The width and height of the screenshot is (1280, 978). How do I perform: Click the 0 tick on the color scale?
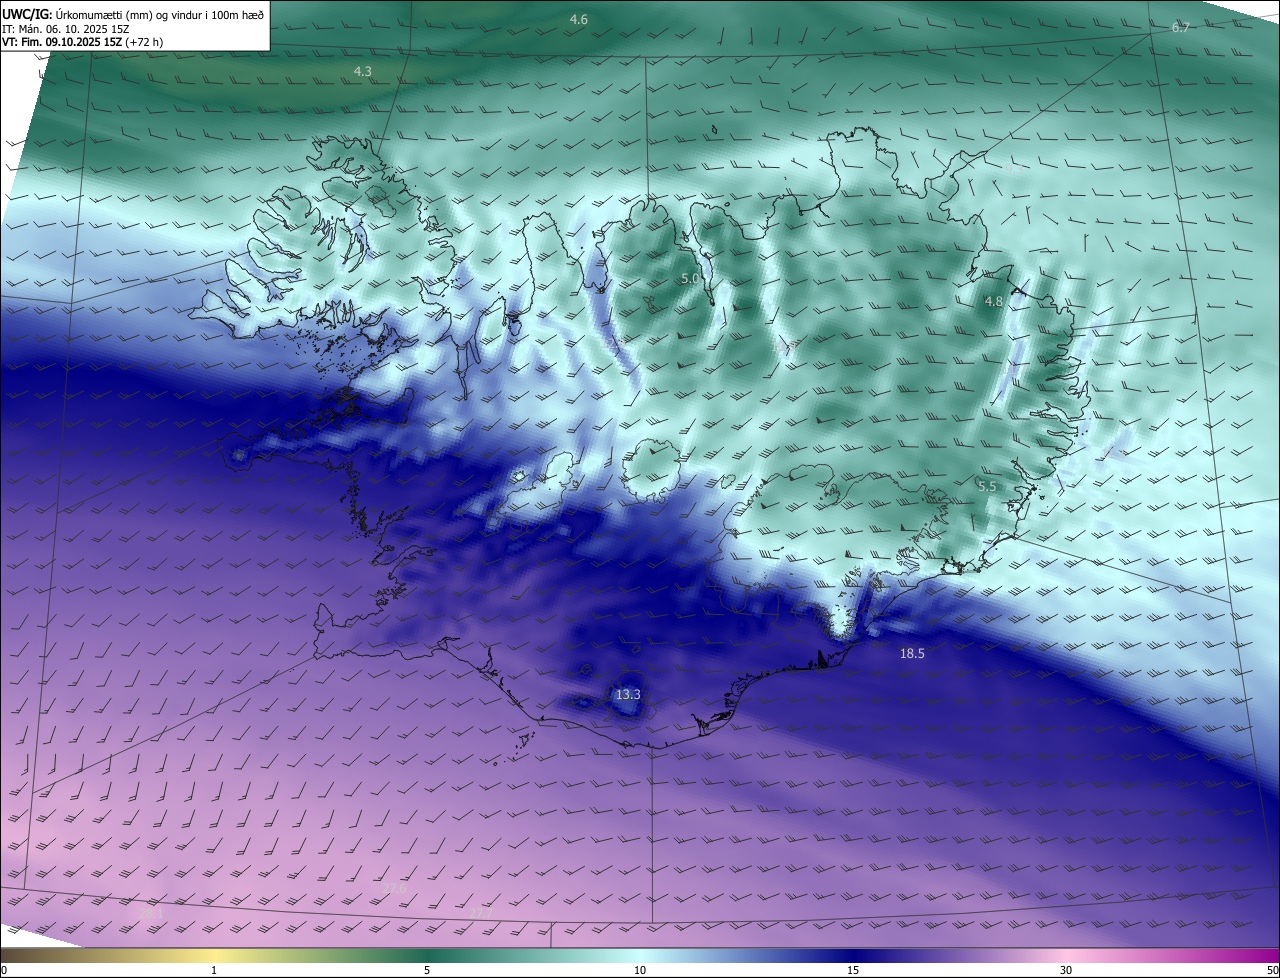tap(4, 970)
